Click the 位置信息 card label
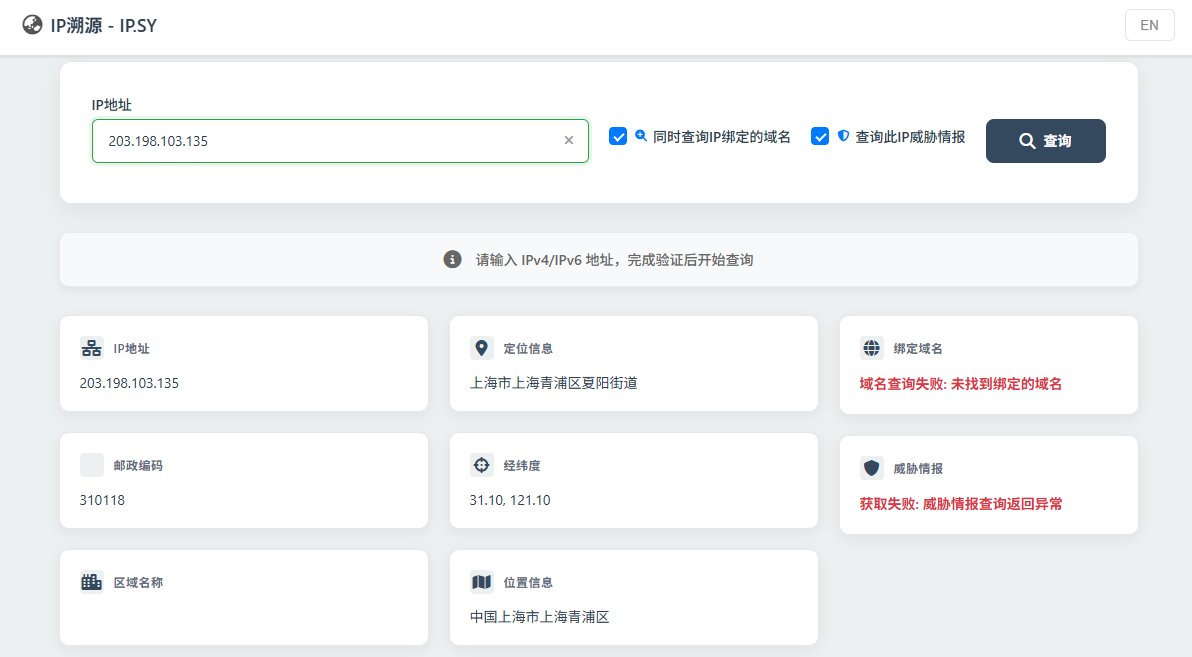The height and width of the screenshot is (657, 1192). click(x=528, y=582)
